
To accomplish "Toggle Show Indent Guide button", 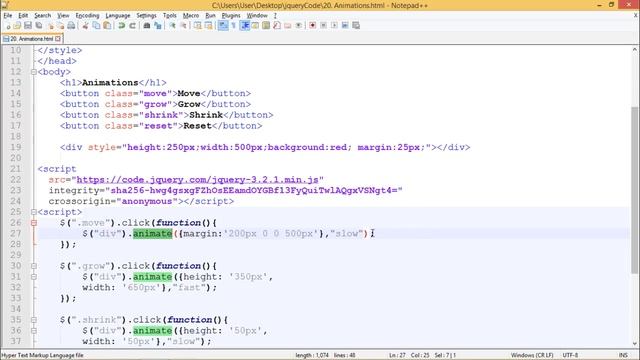I will click(244, 26).
